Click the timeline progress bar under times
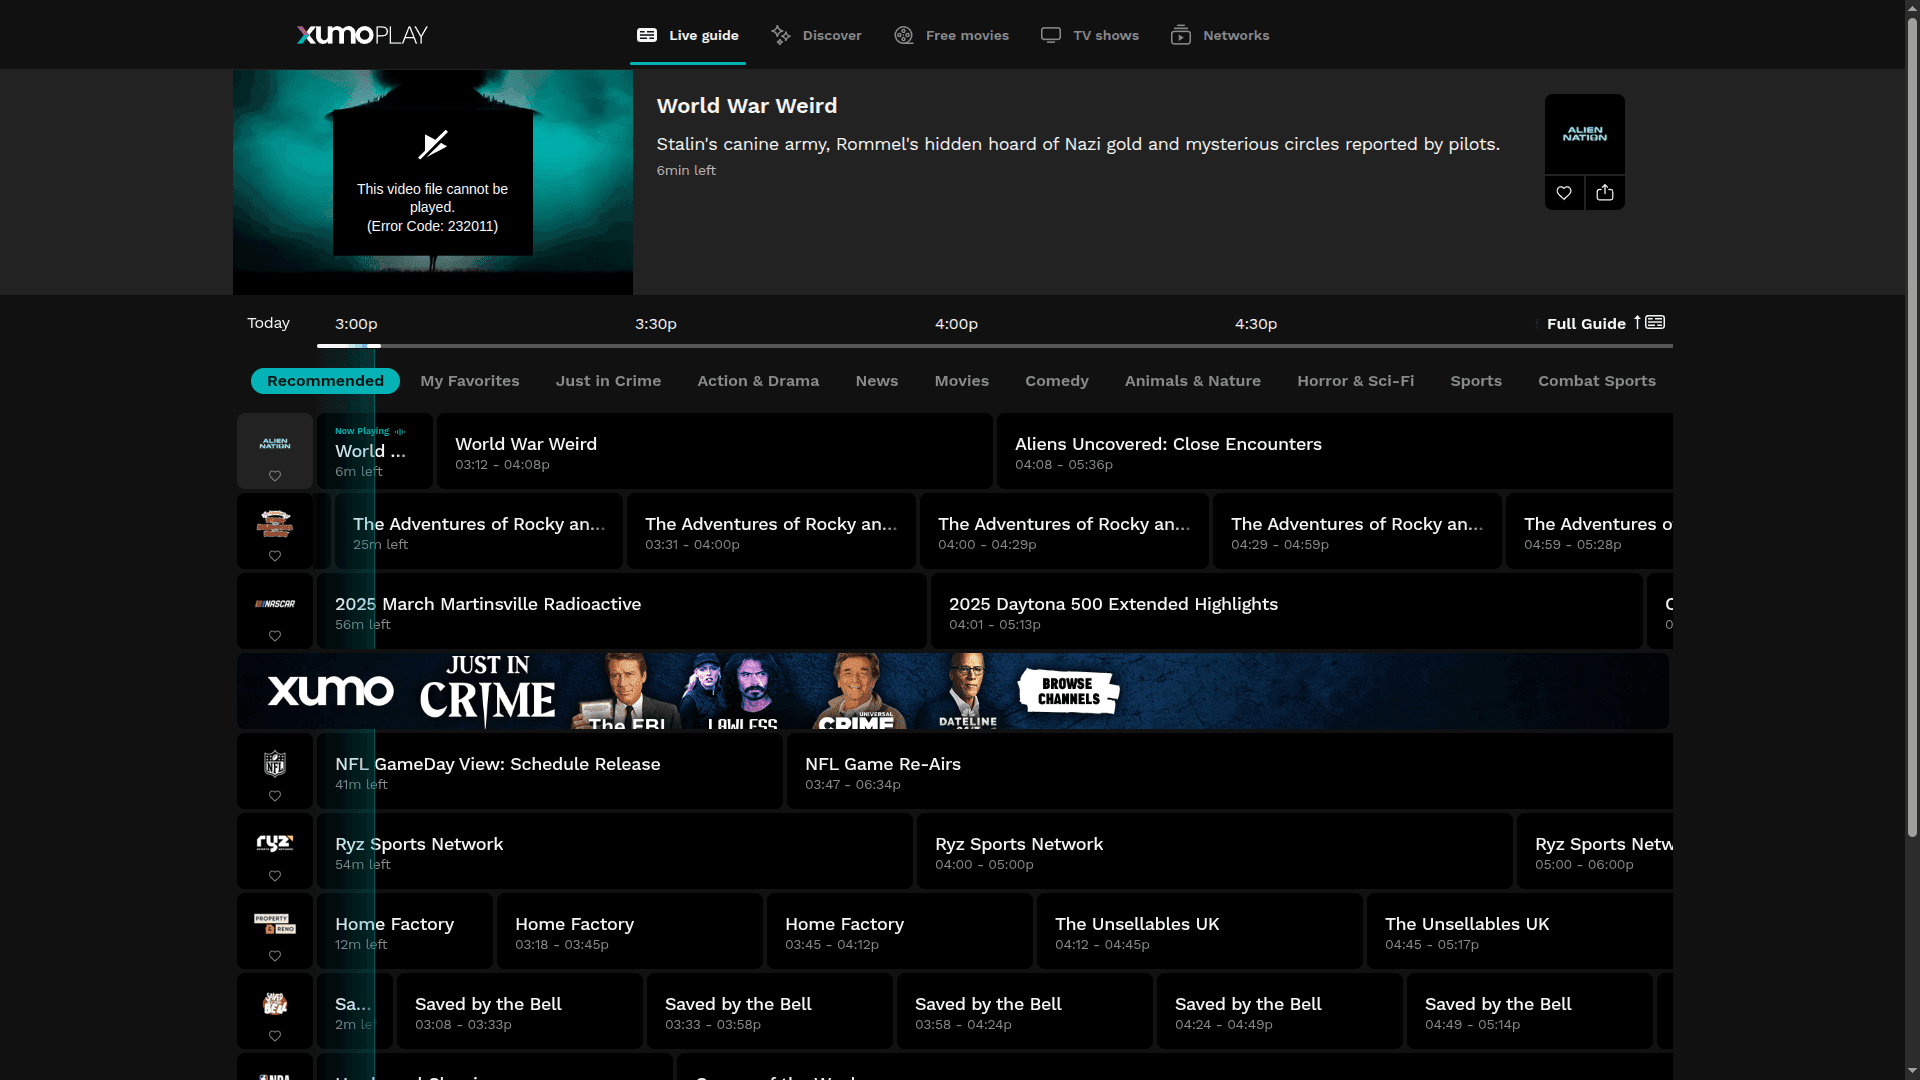Image resolution: width=1920 pixels, height=1080 pixels. point(995,346)
